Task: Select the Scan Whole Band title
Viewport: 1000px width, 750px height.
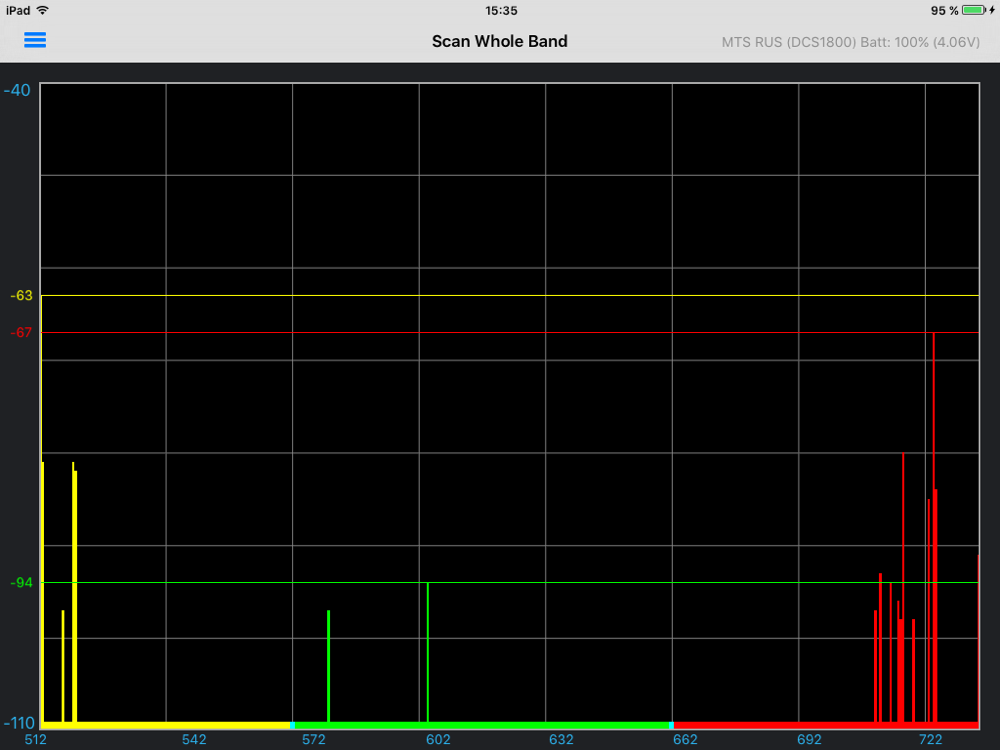Action: tap(499, 41)
